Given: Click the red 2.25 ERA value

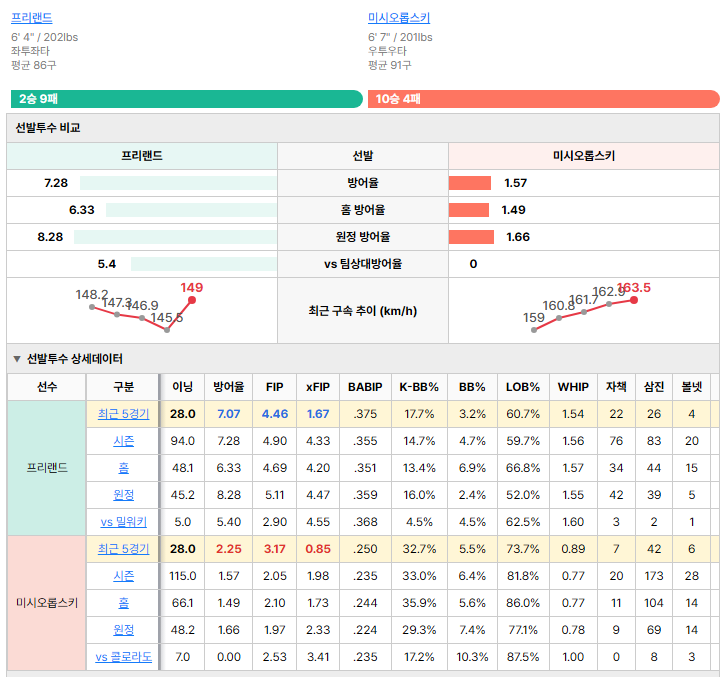Looking at the screenshot, I should (x=228, y=549).
